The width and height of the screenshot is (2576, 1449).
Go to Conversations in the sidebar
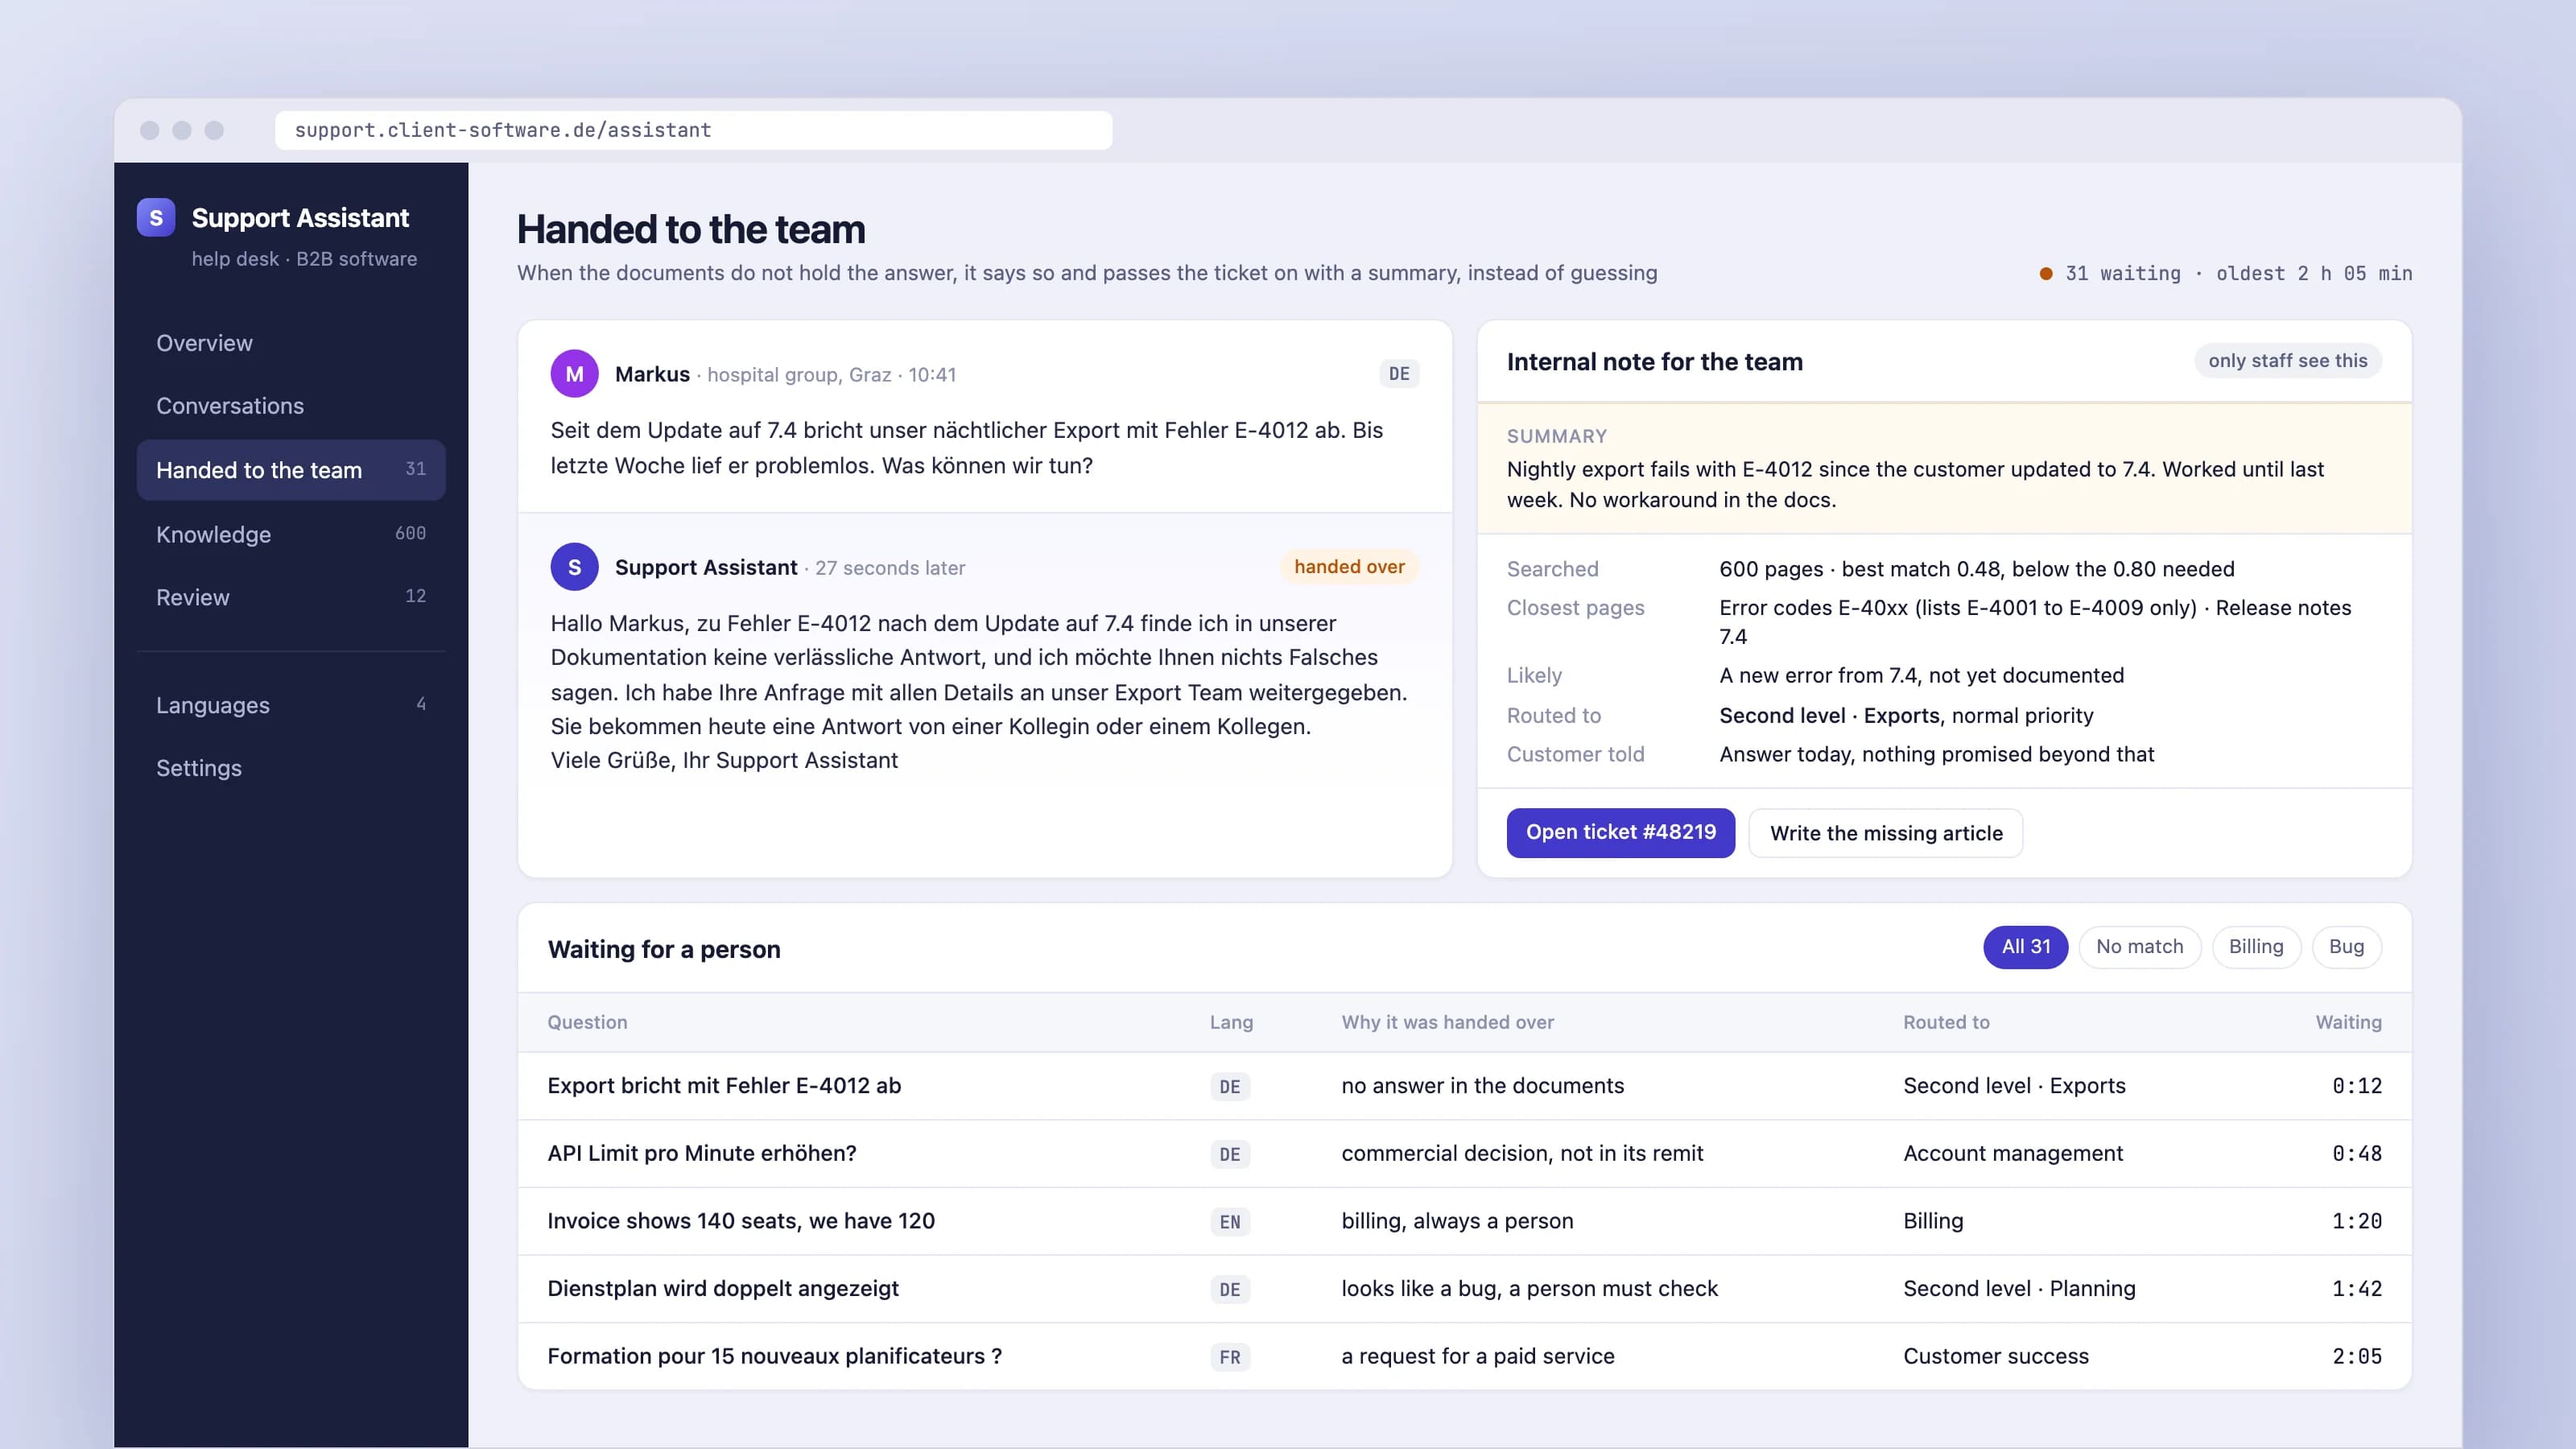point(291,406)
